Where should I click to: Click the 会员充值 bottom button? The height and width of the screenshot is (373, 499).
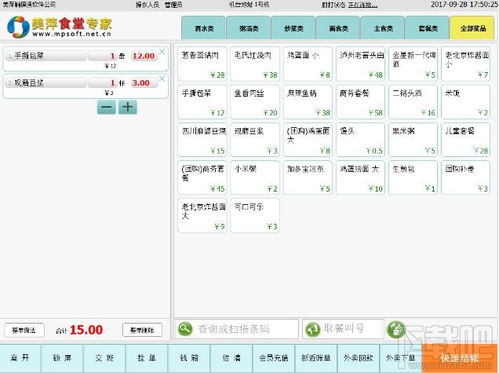[274, 358]
